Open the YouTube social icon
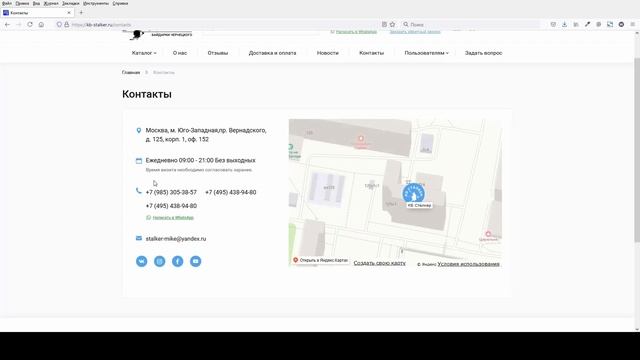Screen dimensions: 640x360 [x=196, y=261]
